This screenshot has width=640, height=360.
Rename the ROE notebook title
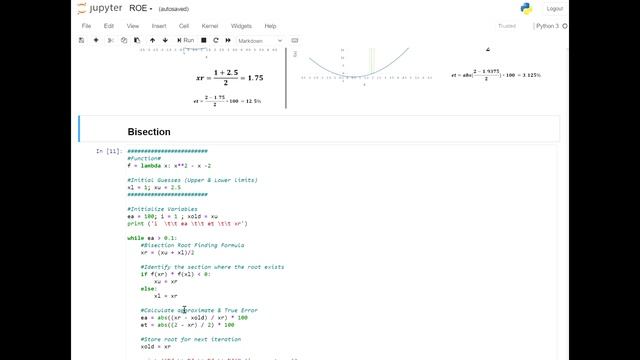point(138,9)
